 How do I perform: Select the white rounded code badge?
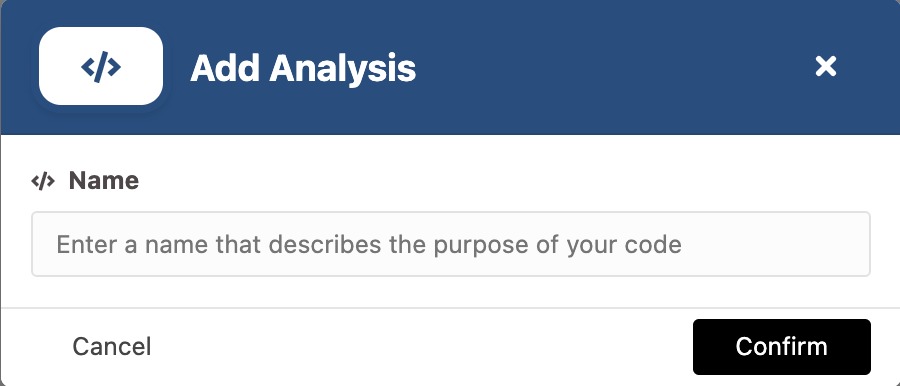point(101,66)
